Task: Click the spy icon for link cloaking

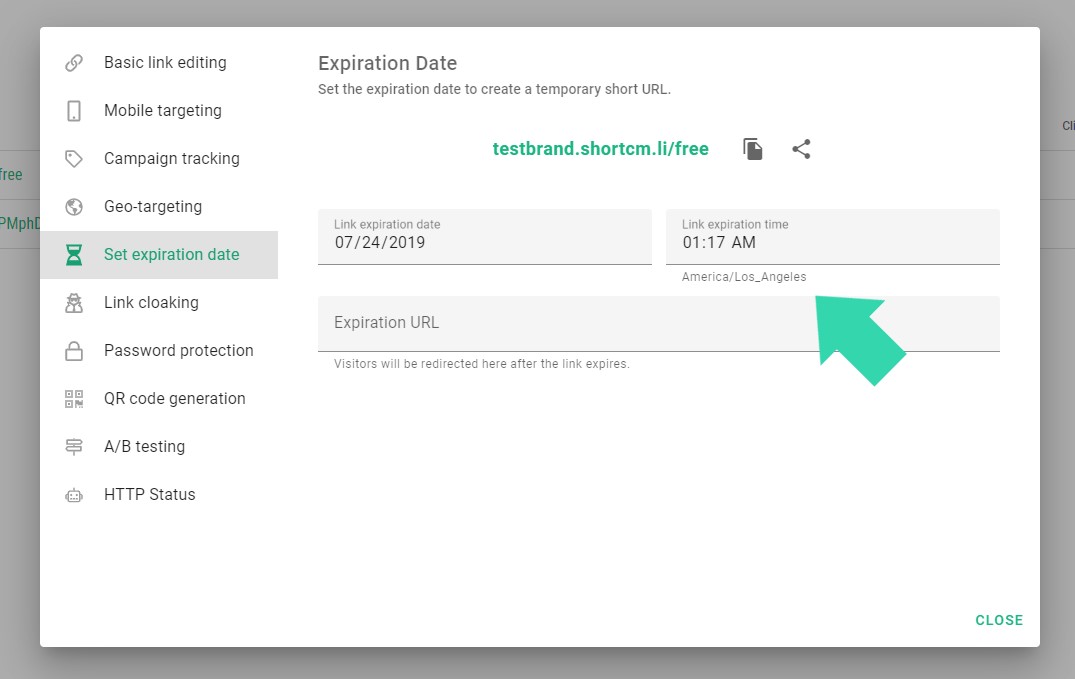Action: point(74,303)
